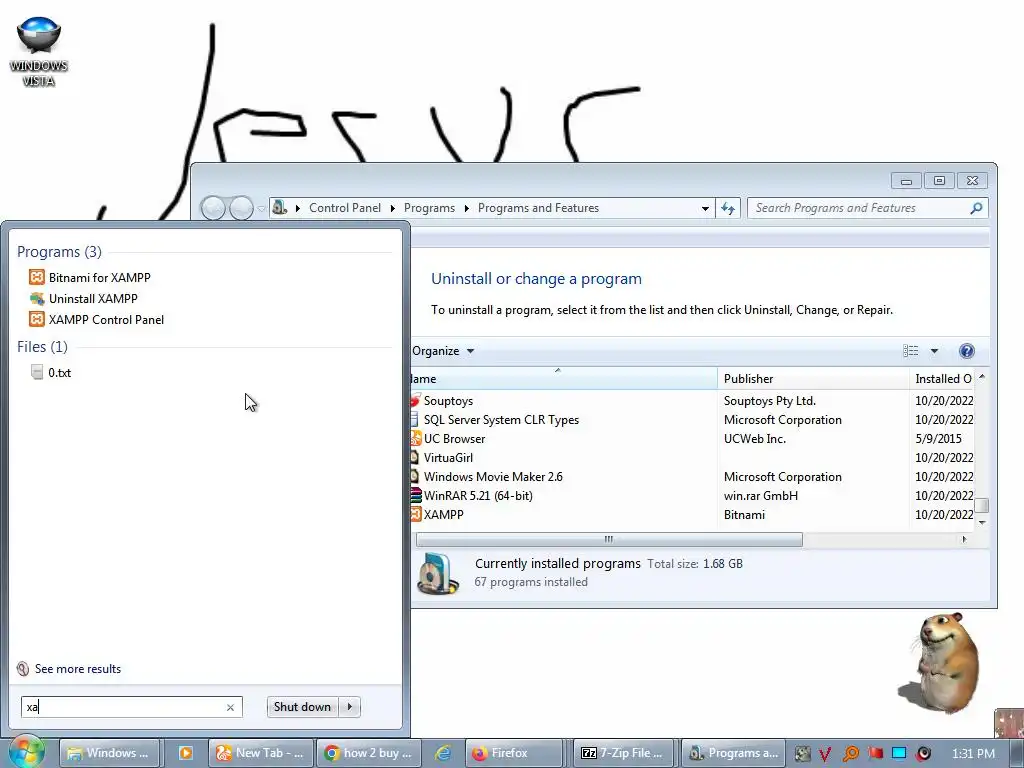
Task: Click the Bitnami publisher cell
Action: pyautogui.click(x=744, y=515)
